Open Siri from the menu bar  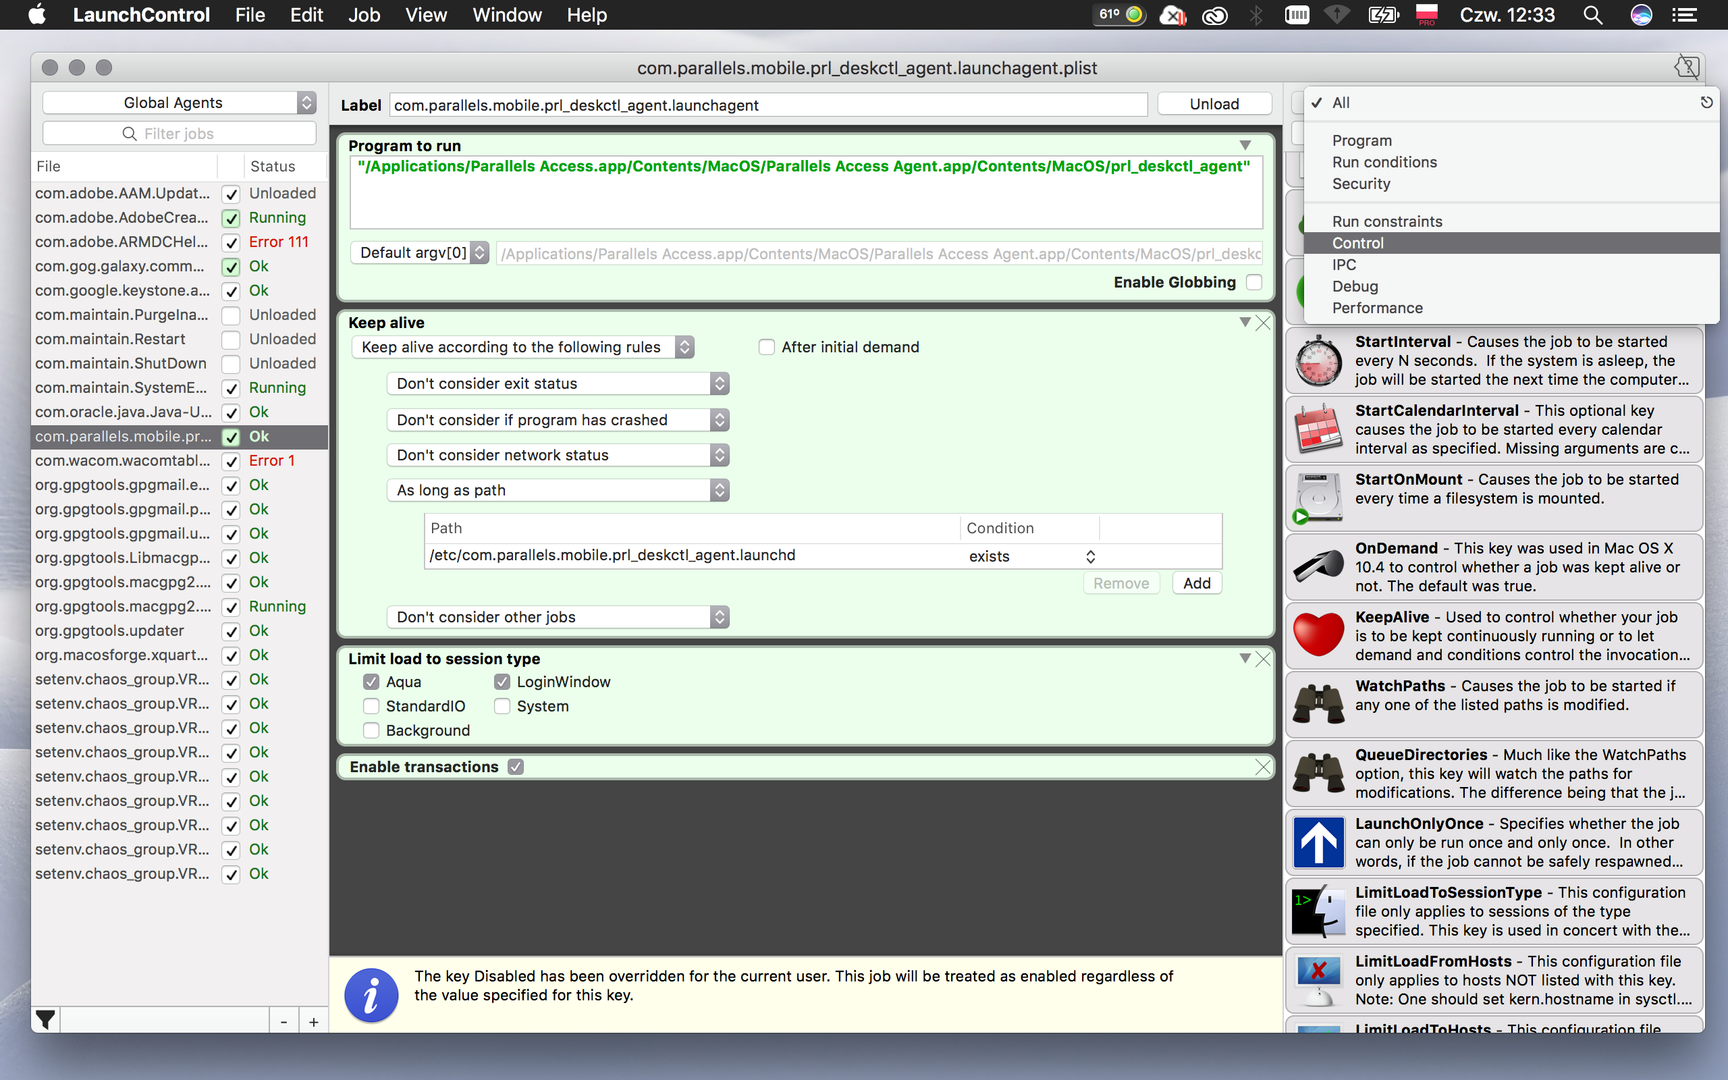[1641, 15]
